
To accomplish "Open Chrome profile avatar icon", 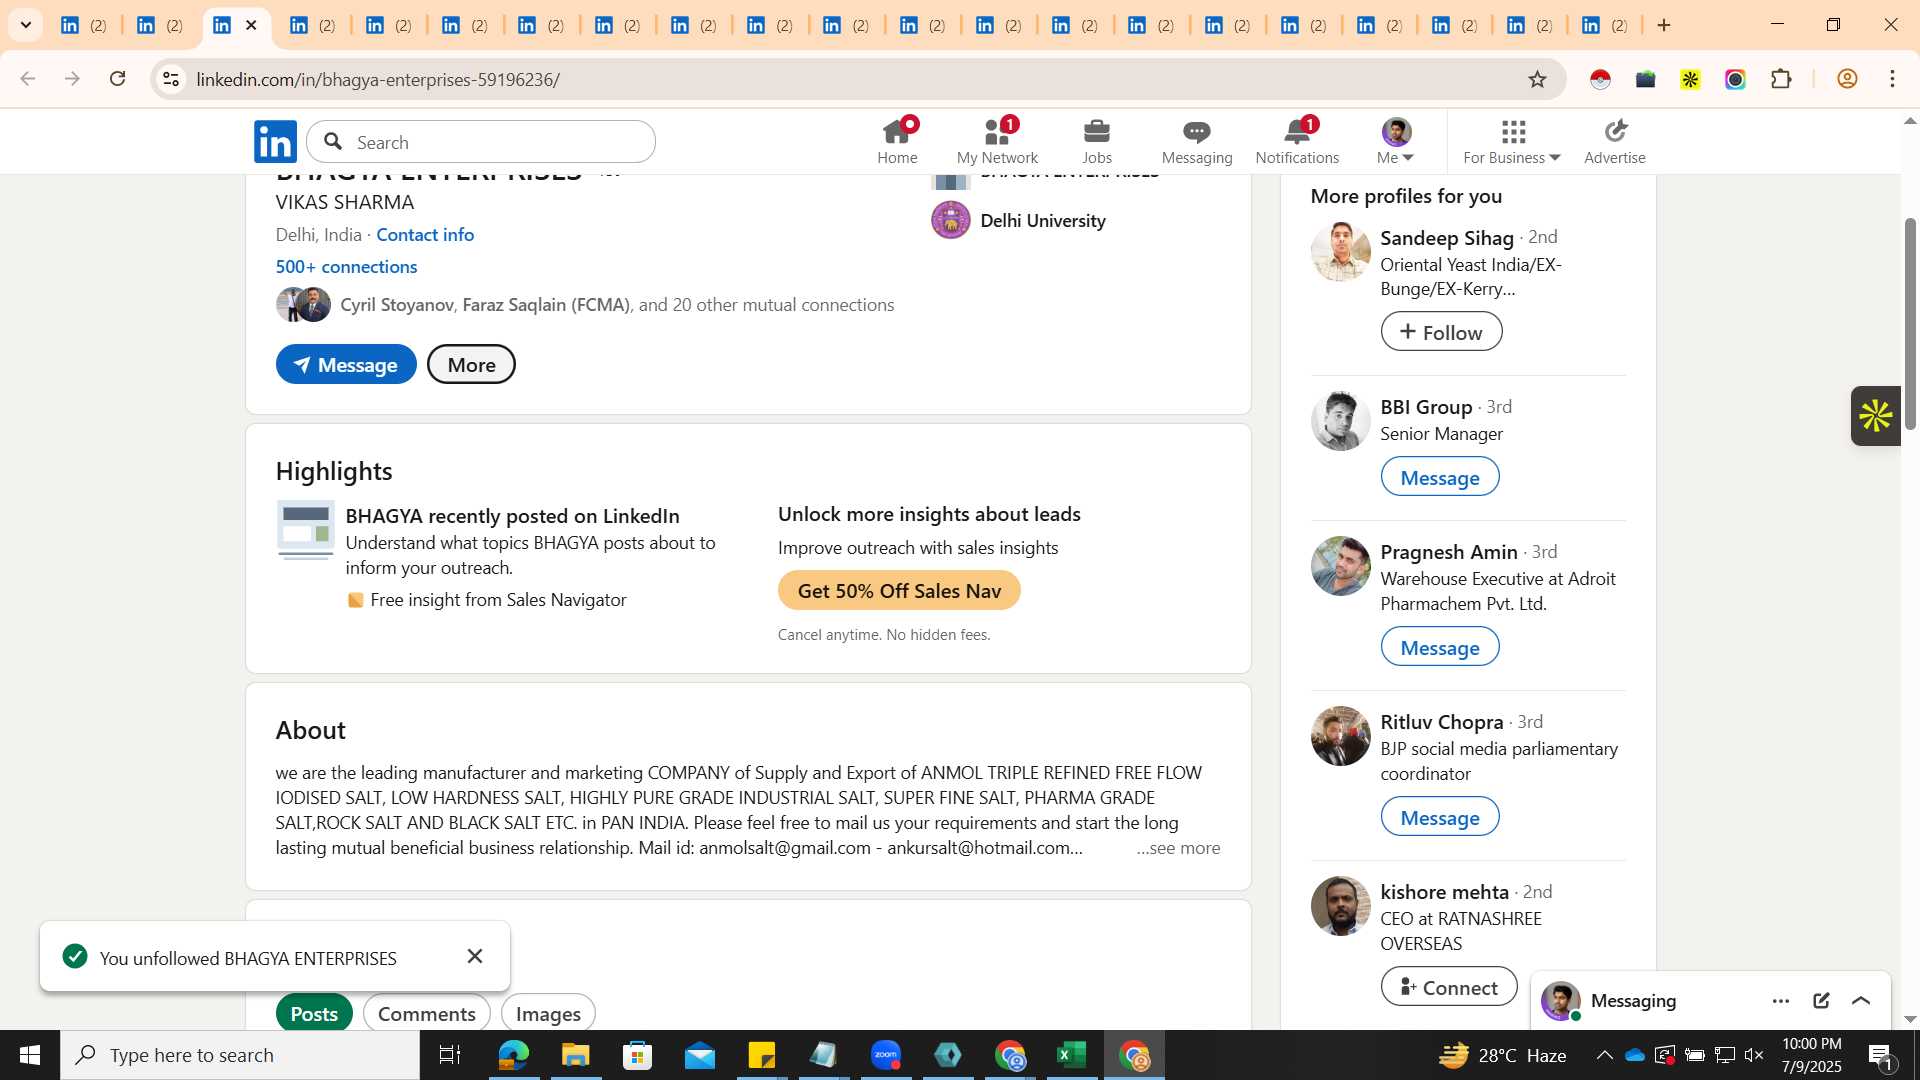I will (x=1847, y=79).
